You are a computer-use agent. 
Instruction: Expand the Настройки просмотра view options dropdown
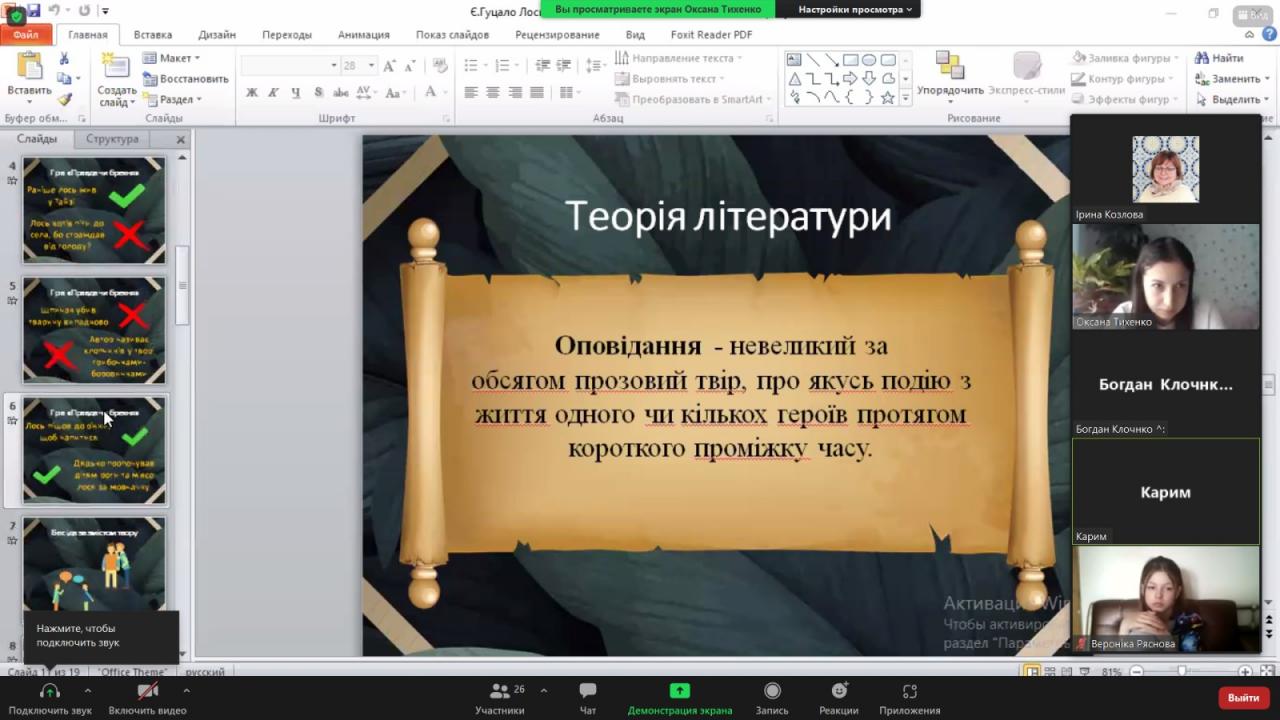click(x=855, y=9)
